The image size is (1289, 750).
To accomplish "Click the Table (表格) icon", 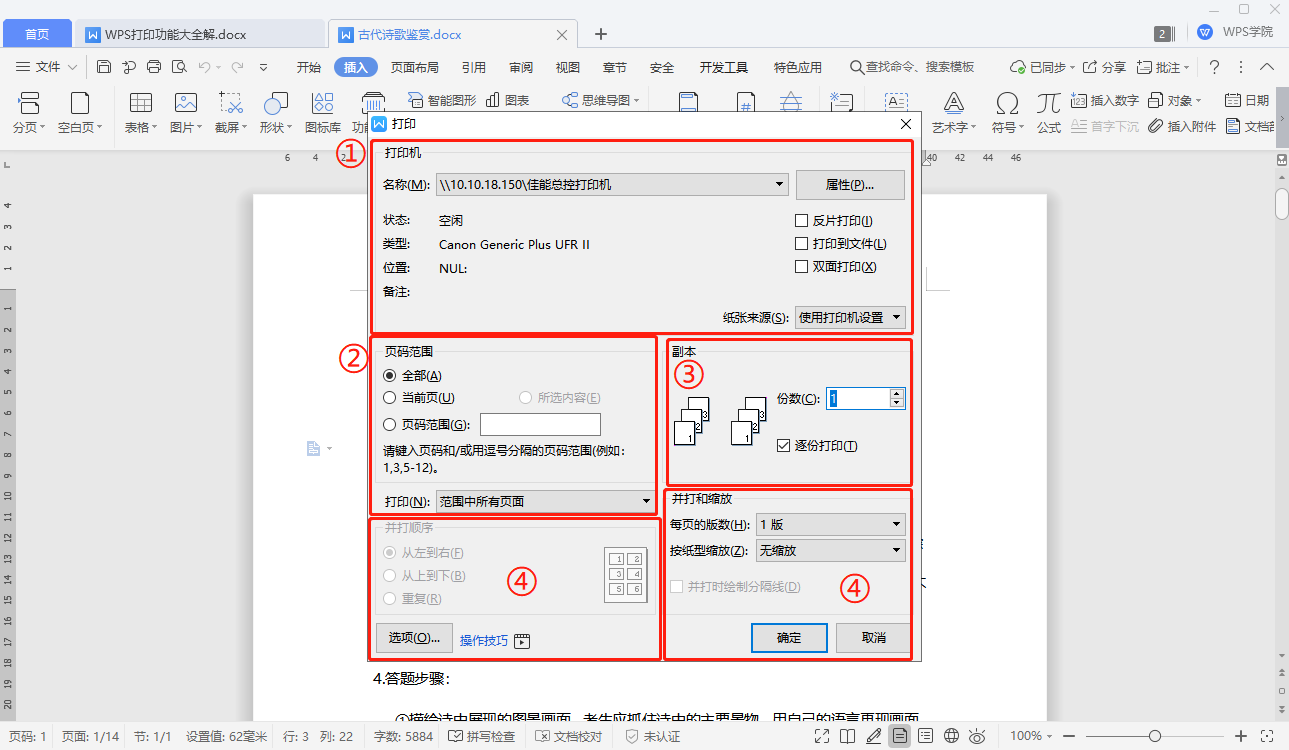I will 141,102.
